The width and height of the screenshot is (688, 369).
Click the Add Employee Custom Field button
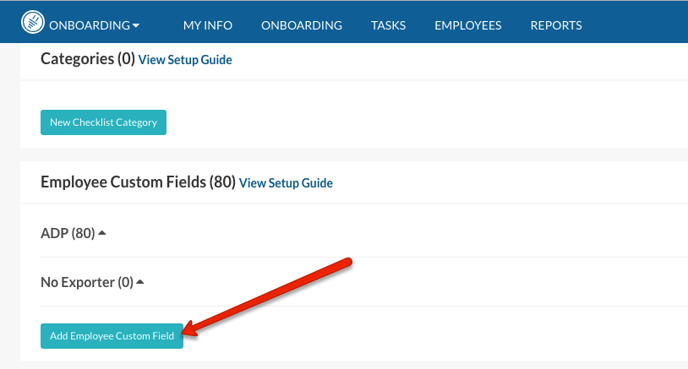pyautogui.click(x=112, y=336)
